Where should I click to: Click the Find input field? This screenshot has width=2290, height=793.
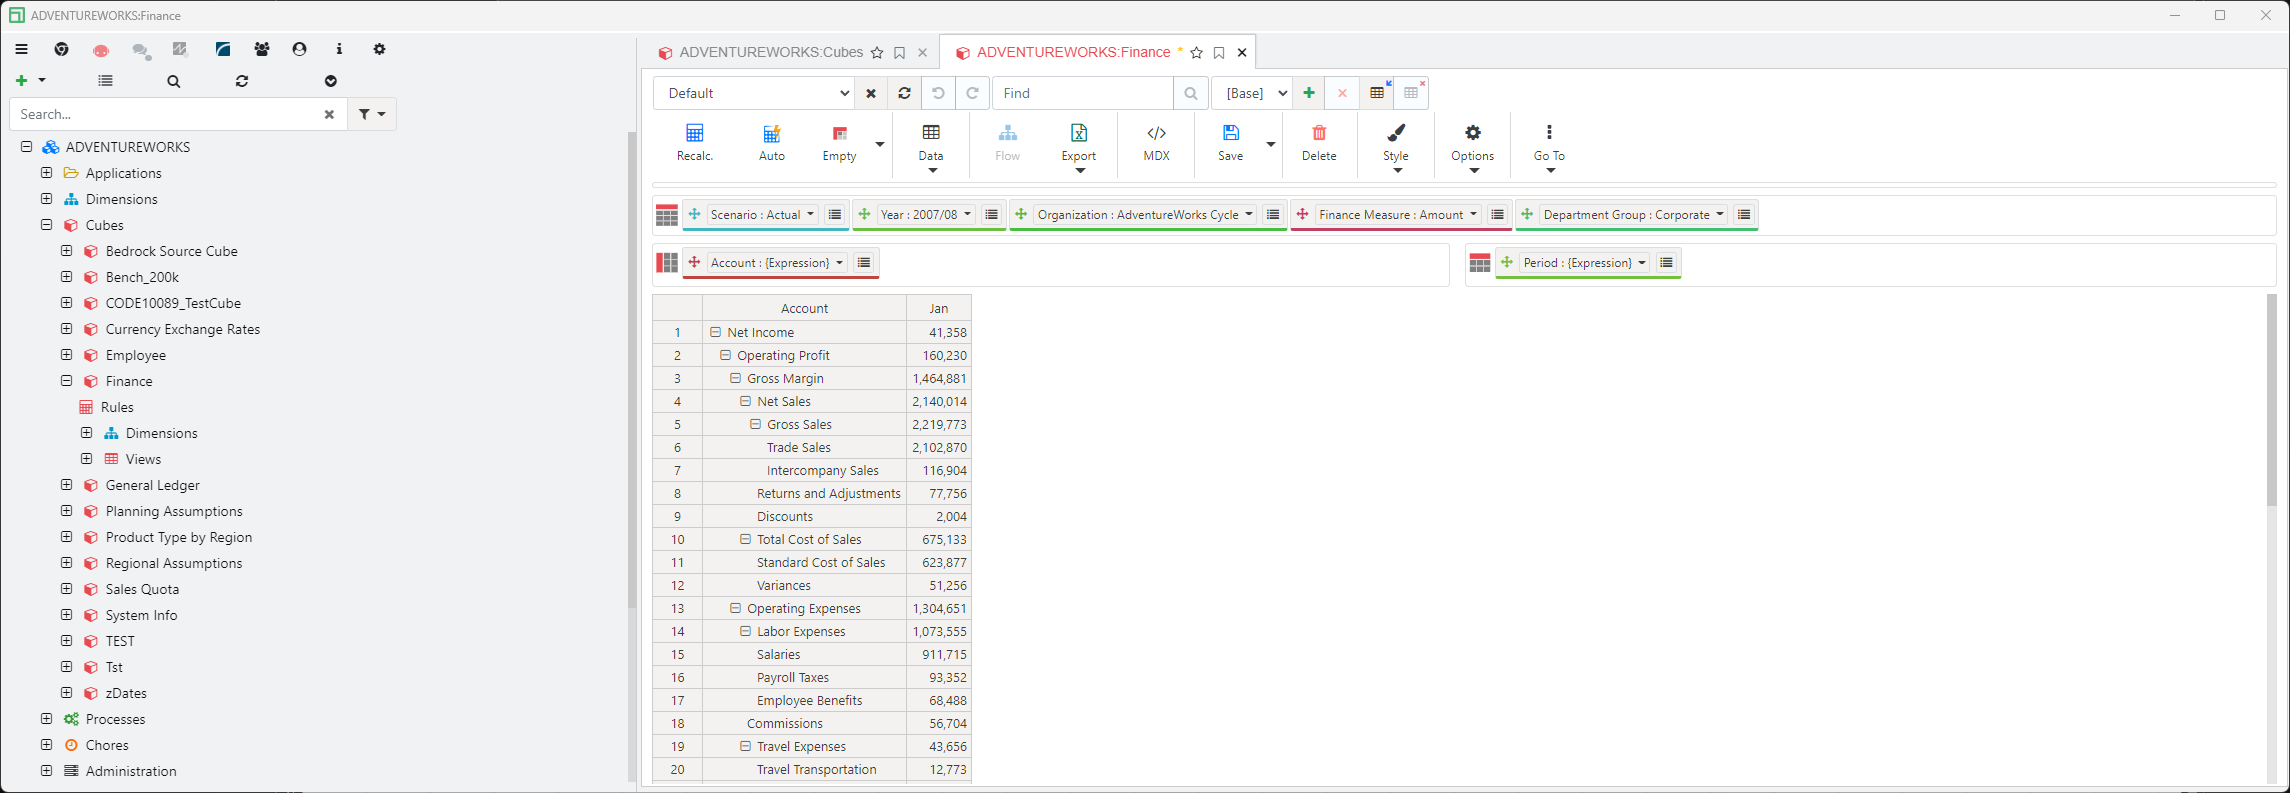coord(1083,93)
